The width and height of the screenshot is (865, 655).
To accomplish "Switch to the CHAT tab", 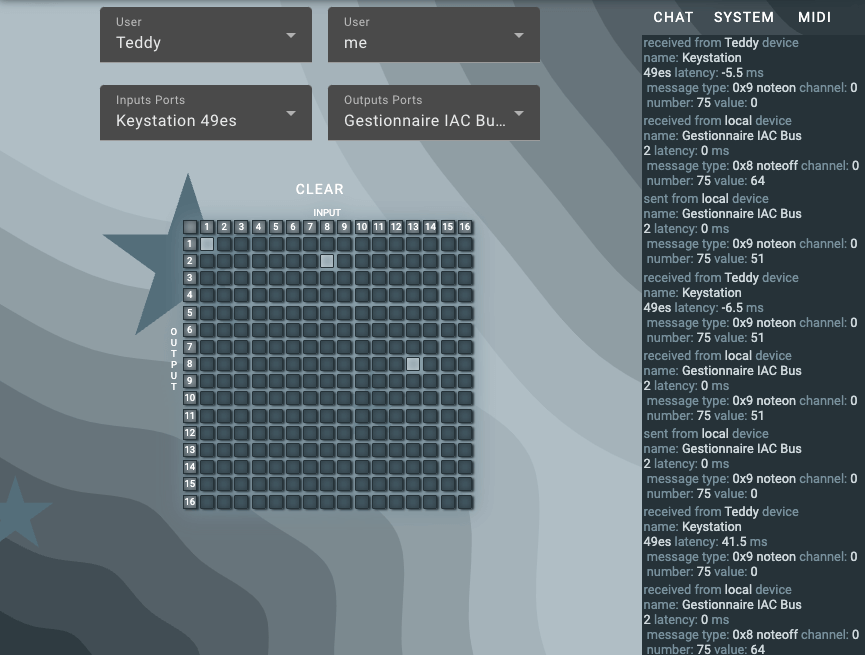I will (x=673, y=17).
